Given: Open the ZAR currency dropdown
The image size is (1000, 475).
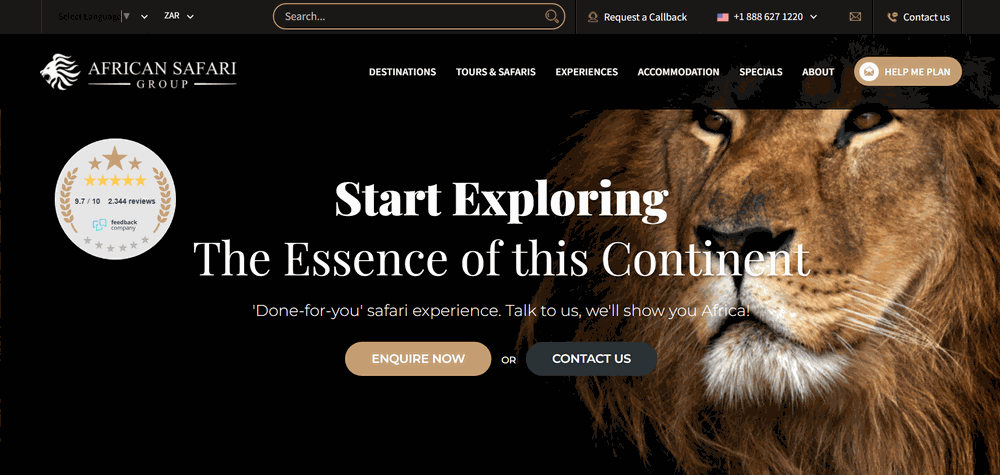Looking at the screenshot, I should (179, 17).
